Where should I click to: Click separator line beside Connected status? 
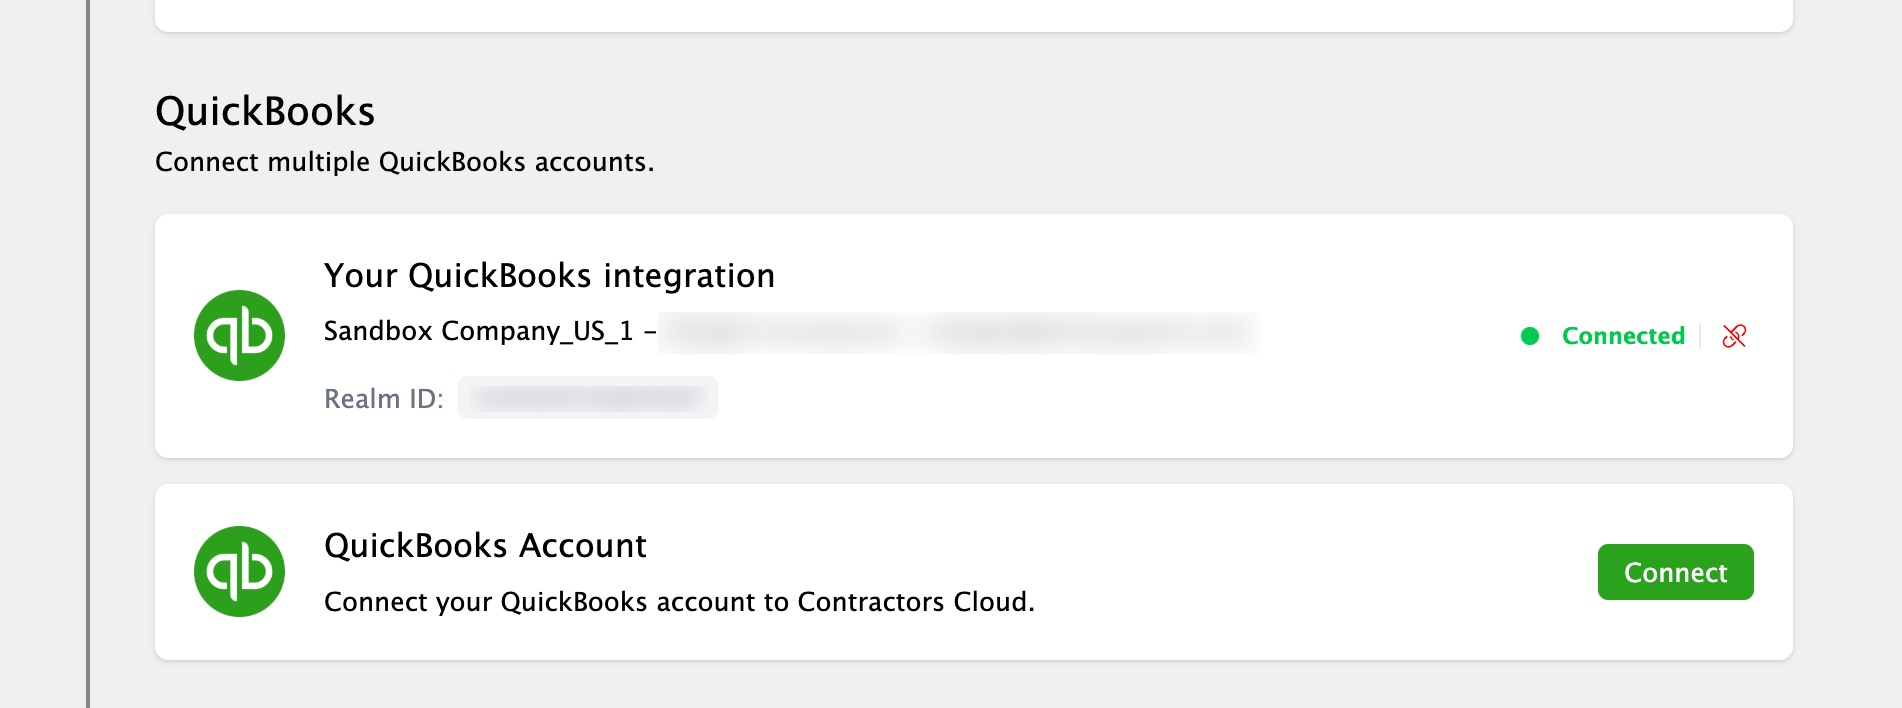(x=1700, y=336)
